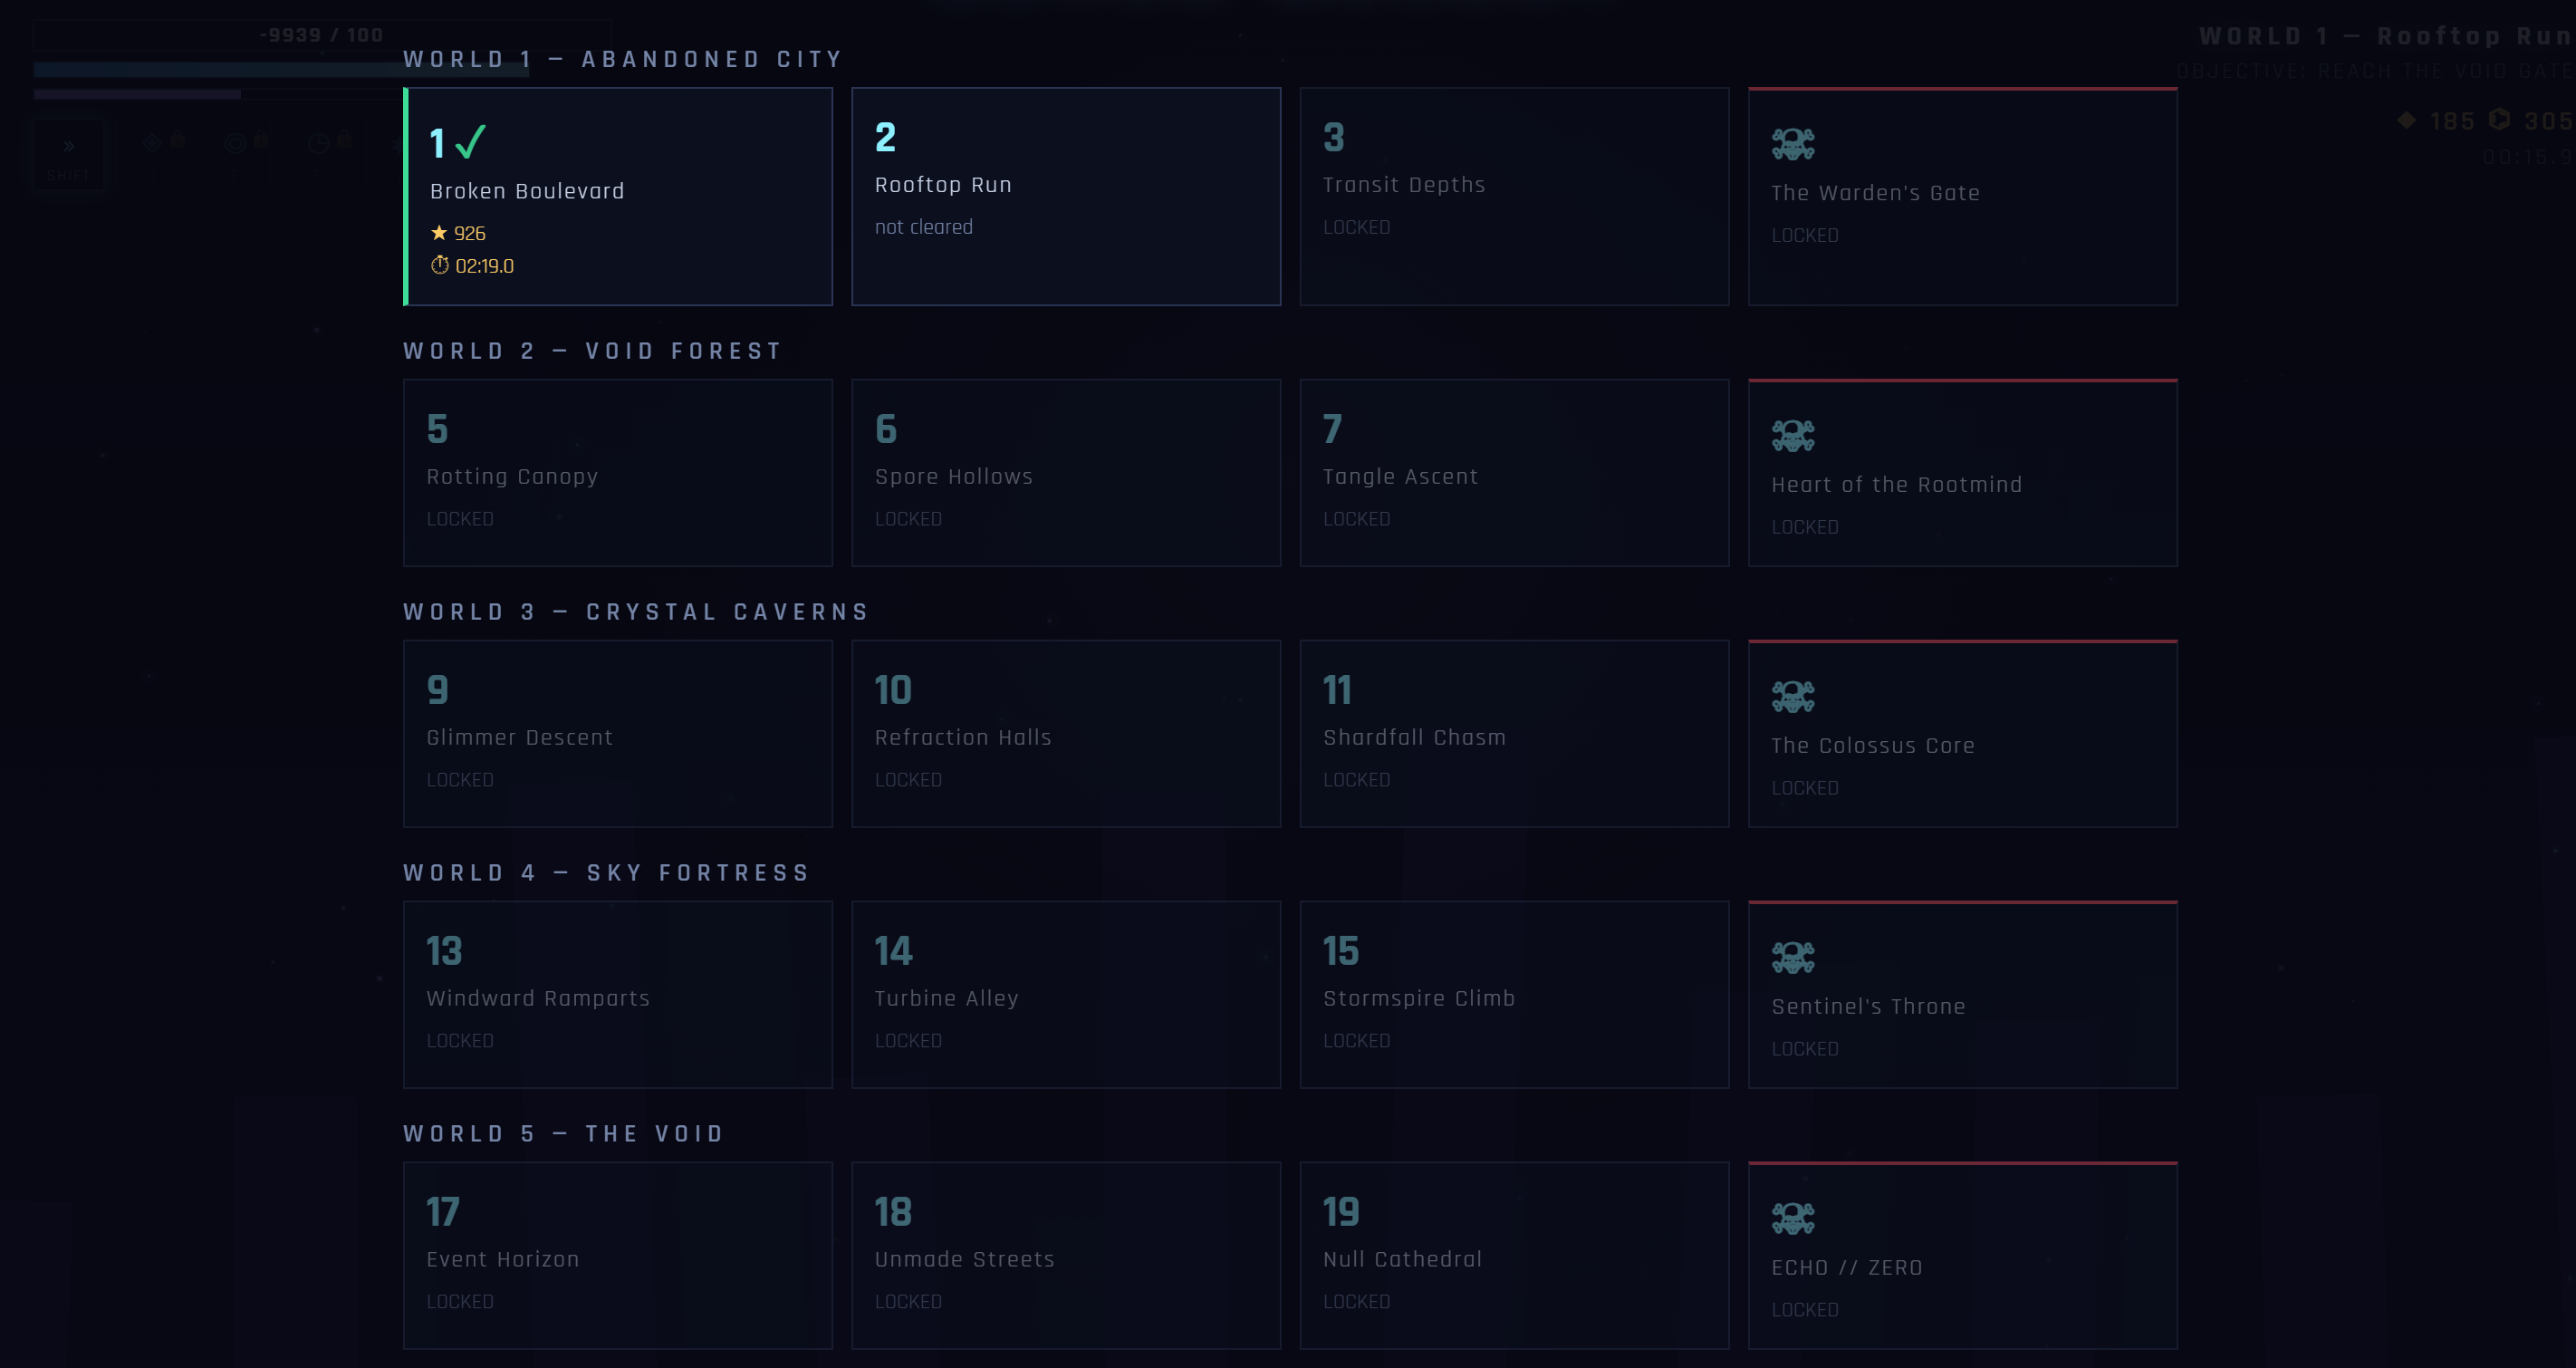2576x1368 pixels.
Task: Pick the Spore Hollows level card
Action: click(1066, 472)
